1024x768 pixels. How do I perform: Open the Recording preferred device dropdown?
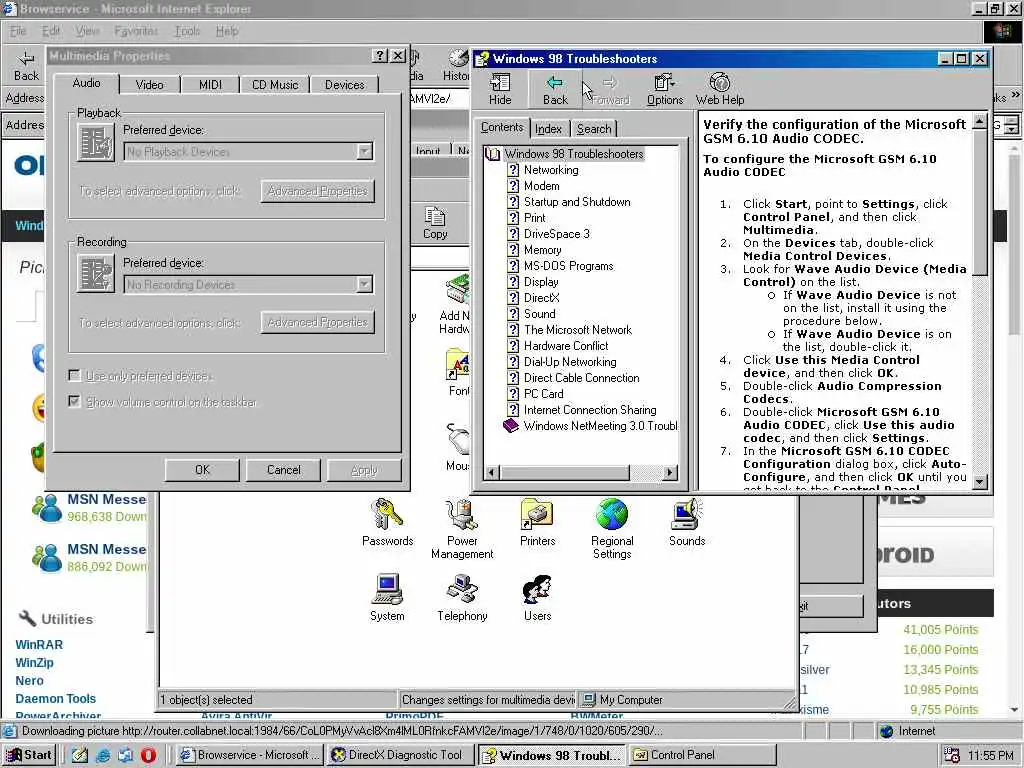364,284
